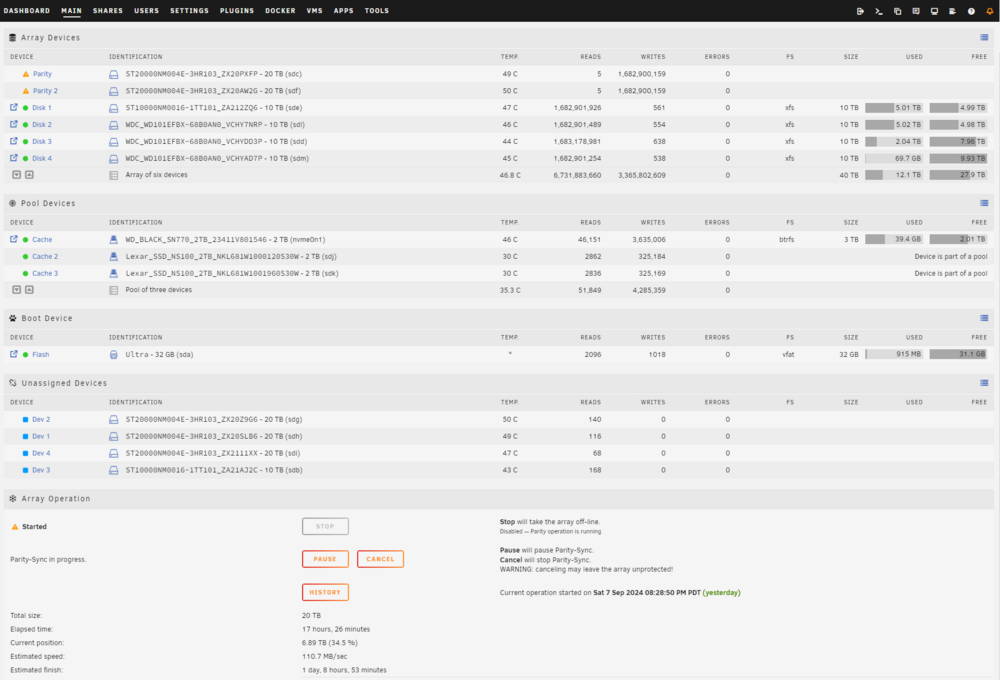Open the feedback speech-bubble icon
The image size is (1000, 680).
915,11
